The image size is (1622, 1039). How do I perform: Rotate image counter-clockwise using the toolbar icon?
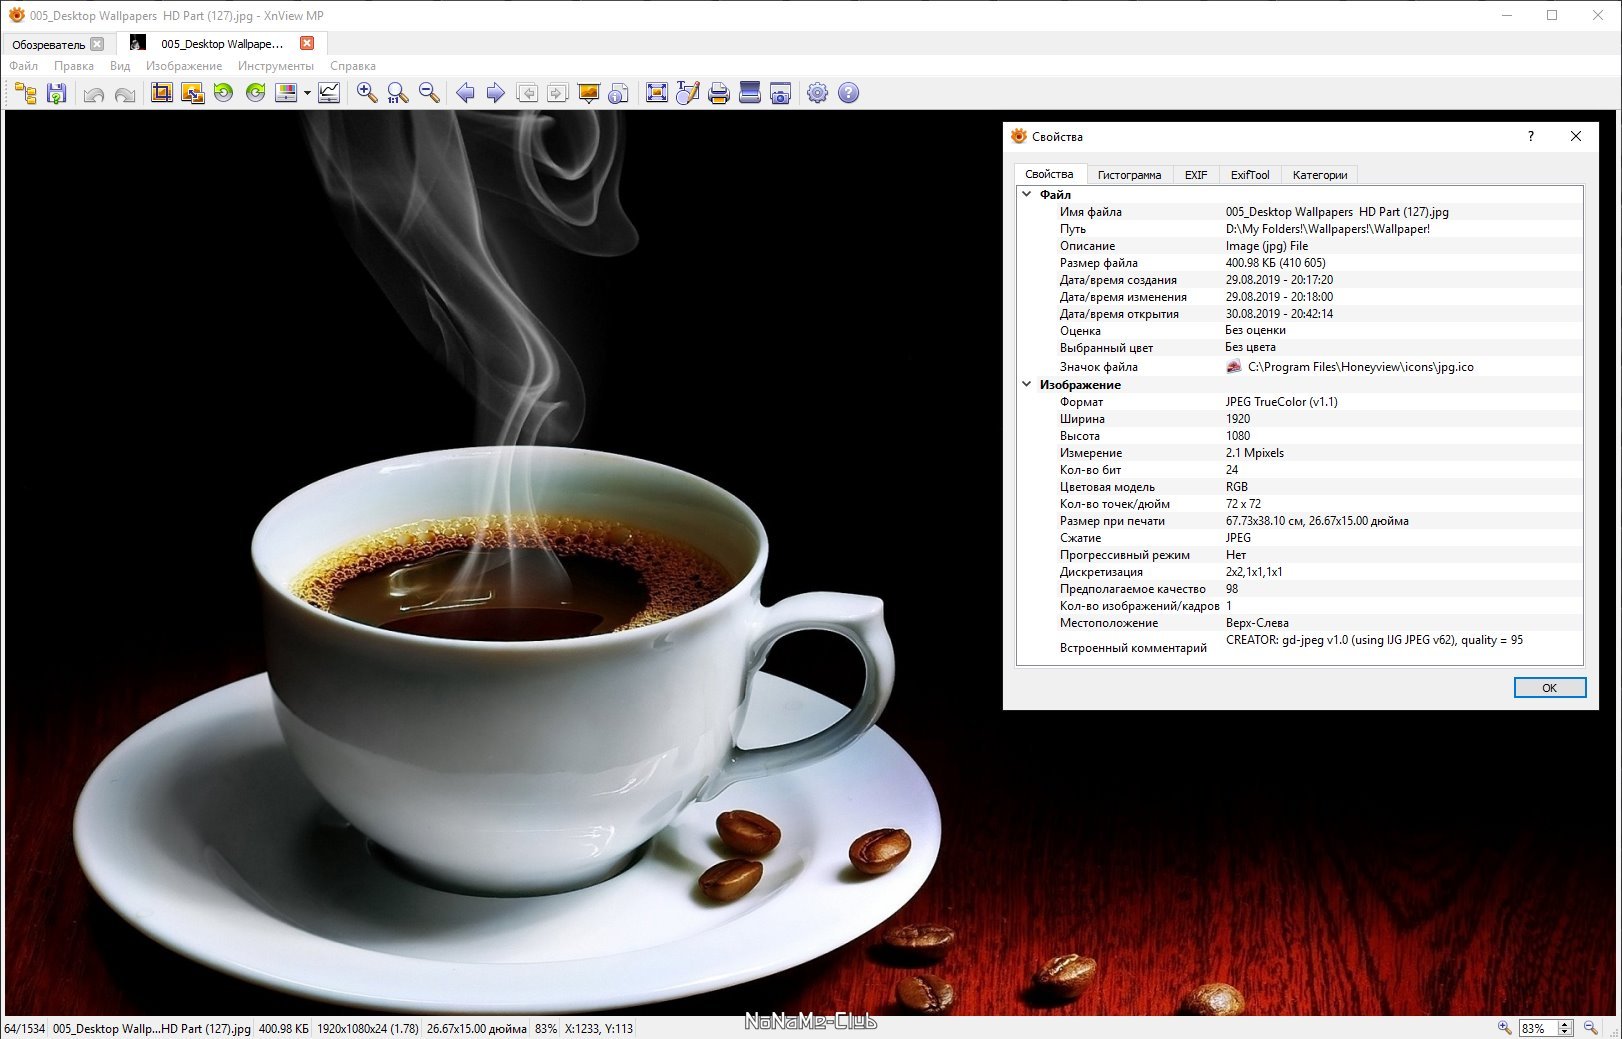click(224, 93)
